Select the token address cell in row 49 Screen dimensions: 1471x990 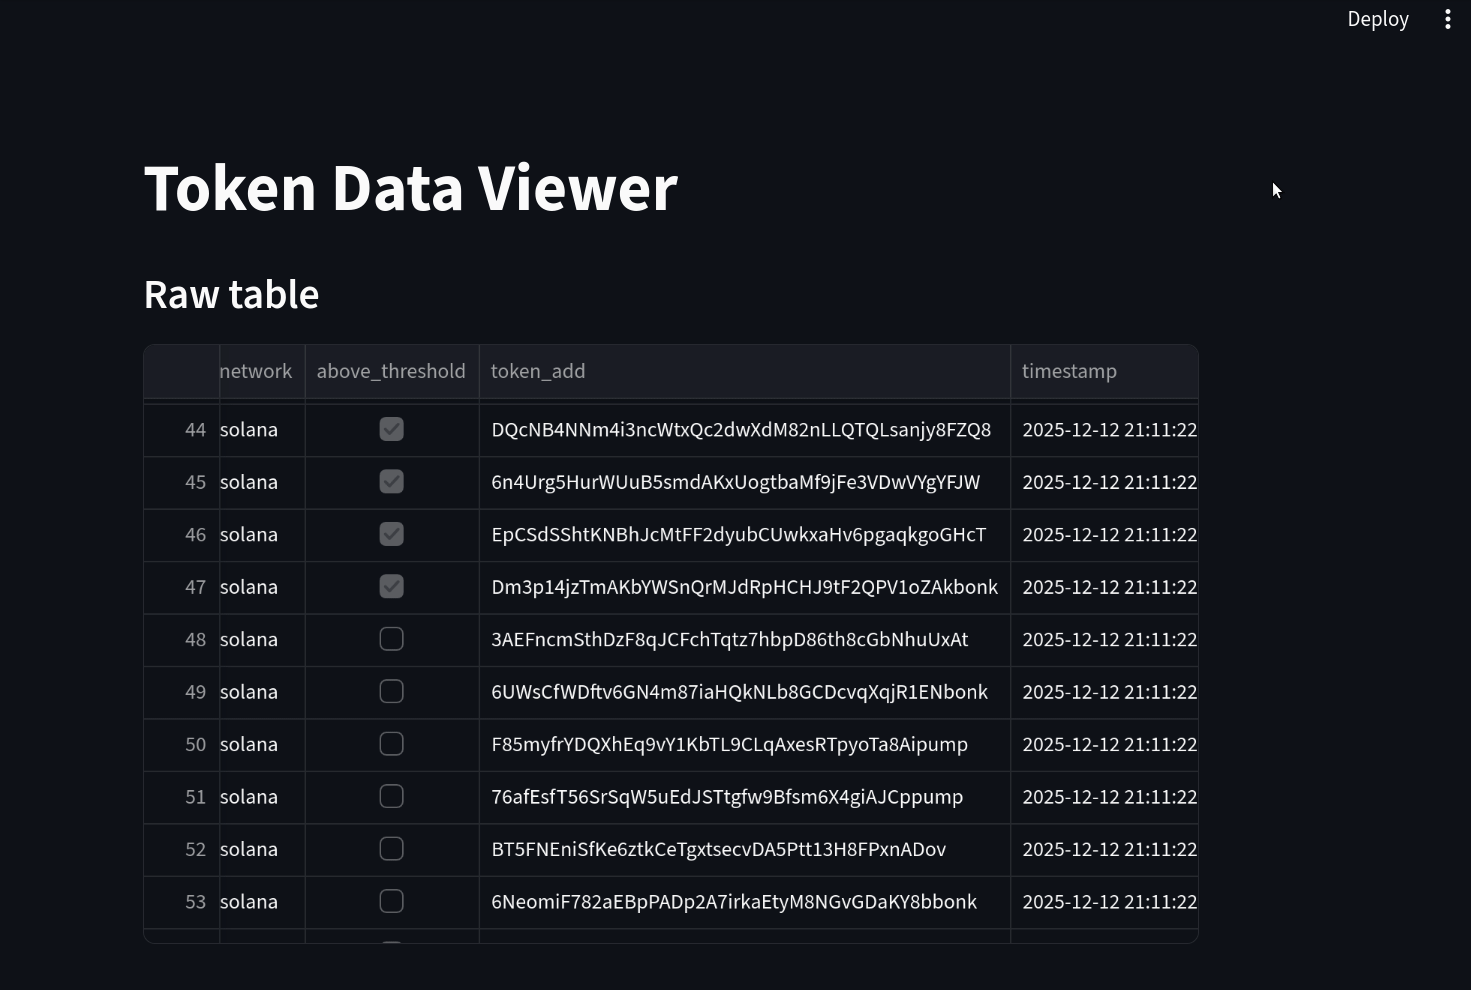(x=739, y=691)
